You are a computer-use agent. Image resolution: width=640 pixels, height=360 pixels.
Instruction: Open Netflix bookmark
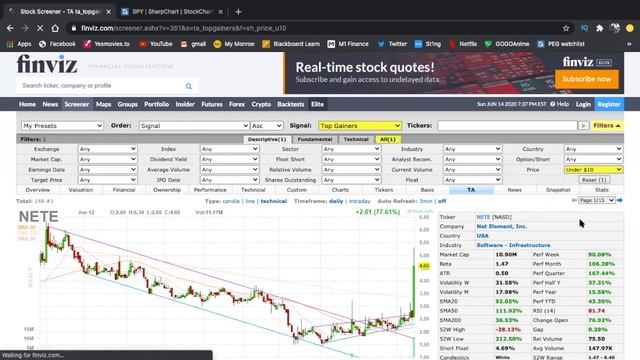coord(463,44)
